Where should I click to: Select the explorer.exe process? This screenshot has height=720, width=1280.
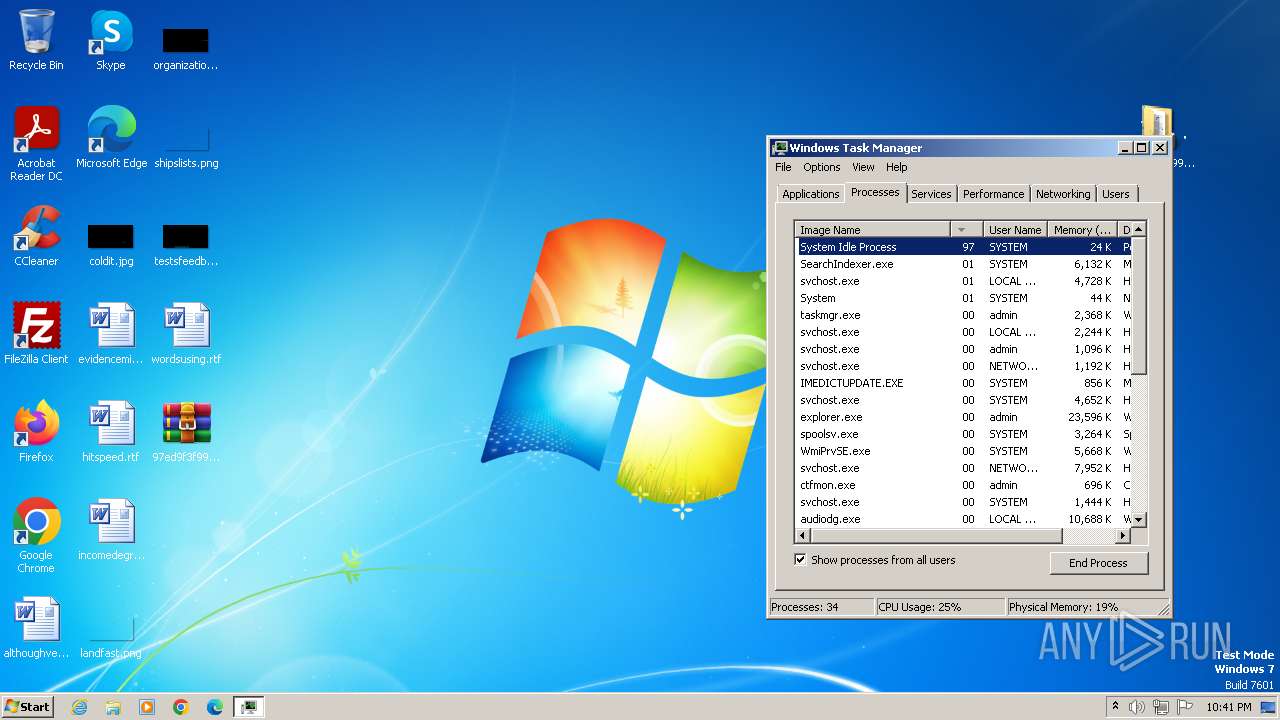pos(963,417)
